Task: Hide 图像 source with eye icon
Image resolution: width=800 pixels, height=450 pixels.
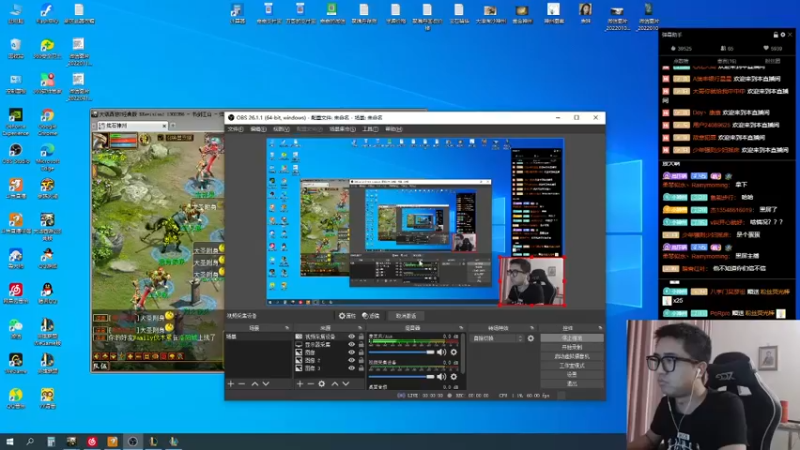Action: pyautogui.click(x=351, y=352)
